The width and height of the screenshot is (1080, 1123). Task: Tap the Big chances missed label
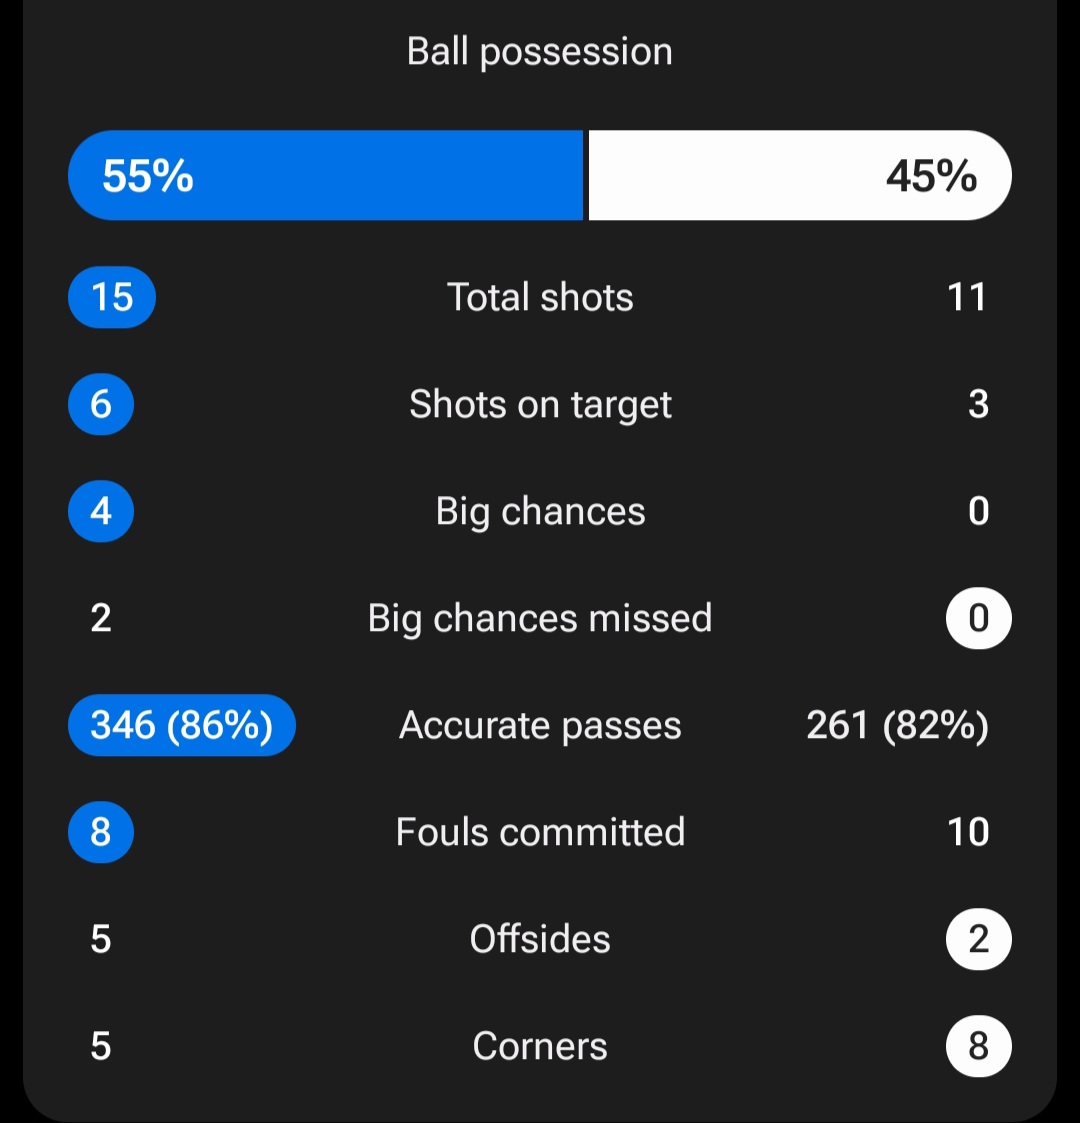pos(540,618)
